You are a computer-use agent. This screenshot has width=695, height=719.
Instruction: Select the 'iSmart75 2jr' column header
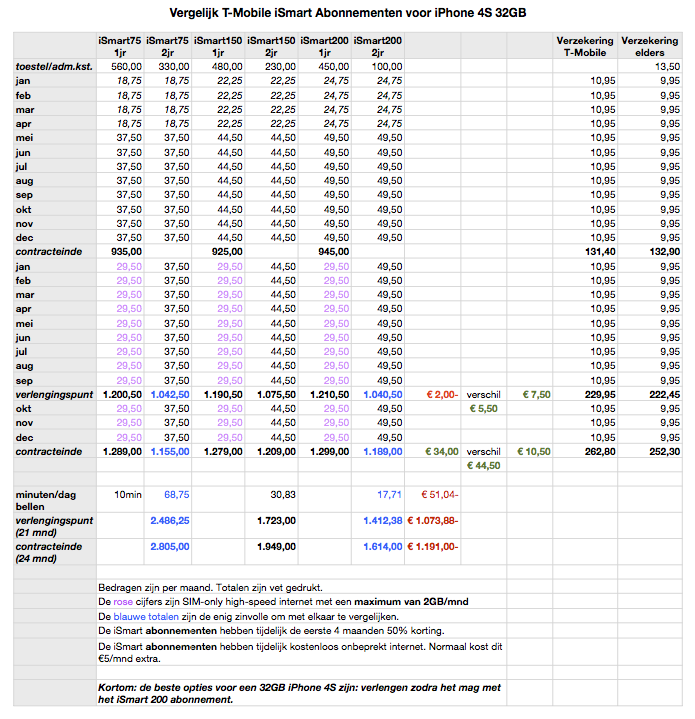pyautogui.click(x=167, y=46)
